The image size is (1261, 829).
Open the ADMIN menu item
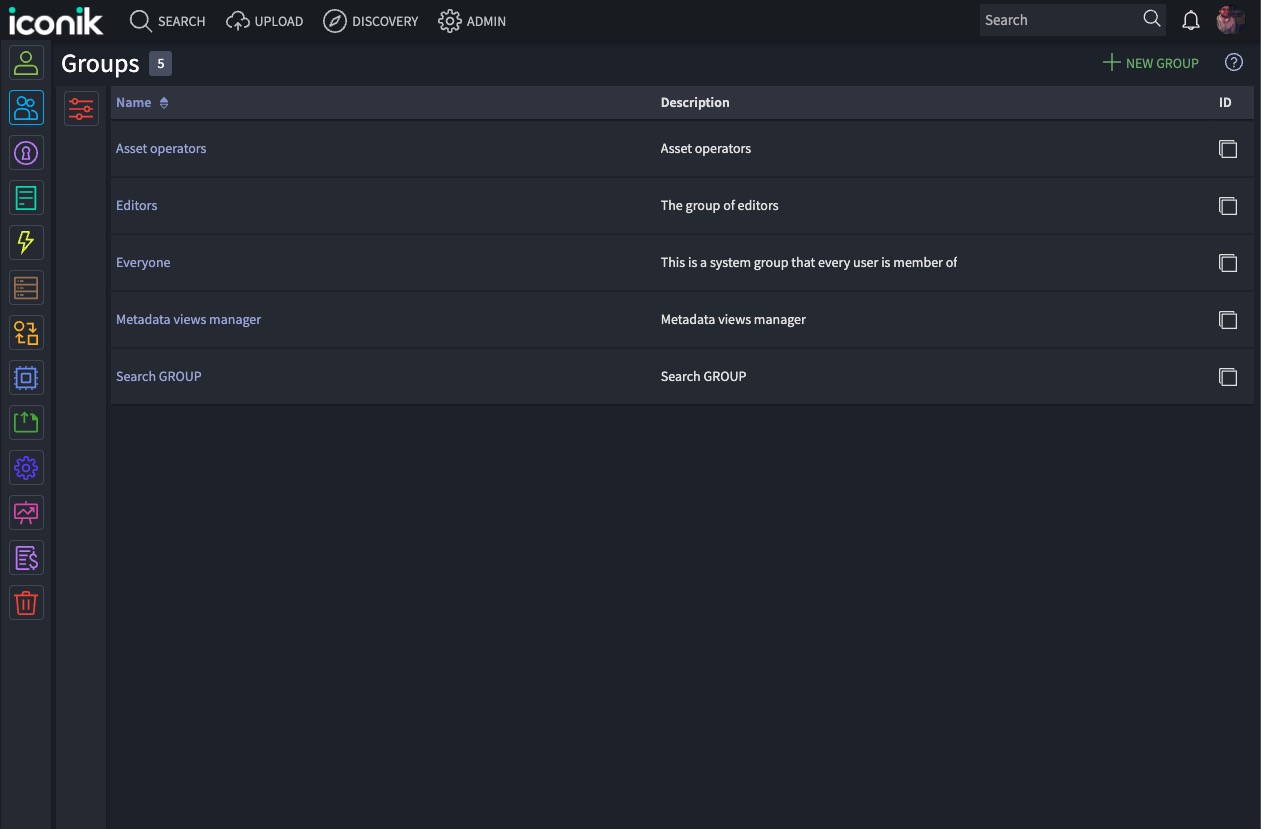tap(472, 20)
